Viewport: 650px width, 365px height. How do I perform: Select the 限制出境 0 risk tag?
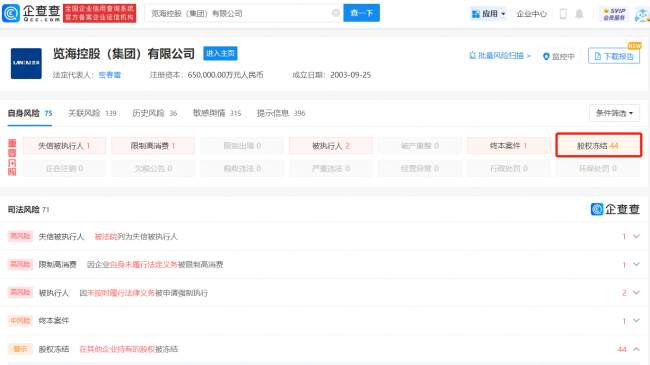pyautogui.click(x=242, y=146)
